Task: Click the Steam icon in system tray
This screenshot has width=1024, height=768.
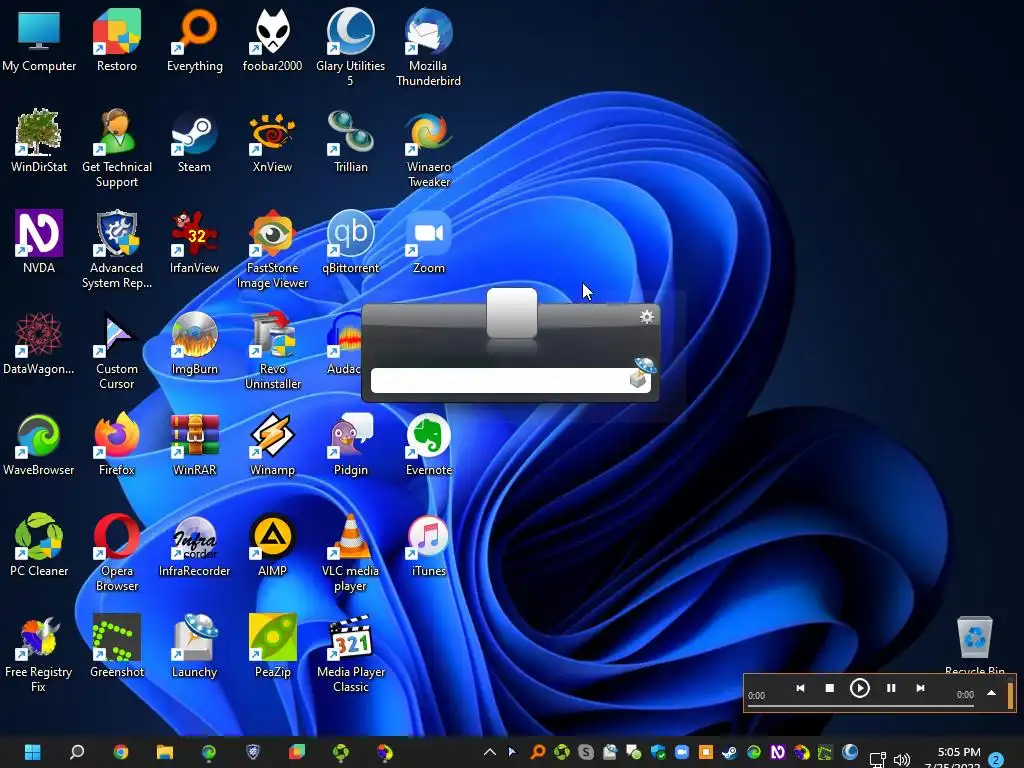Action: pos(729,752)
